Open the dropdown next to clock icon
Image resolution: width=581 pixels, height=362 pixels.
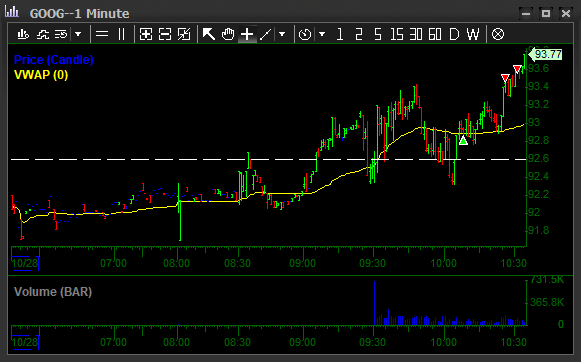322,34
